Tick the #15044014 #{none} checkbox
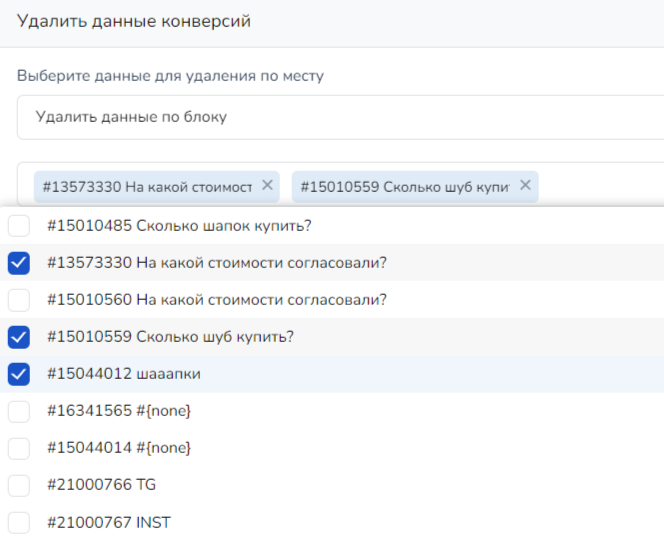 pos(19,447)
